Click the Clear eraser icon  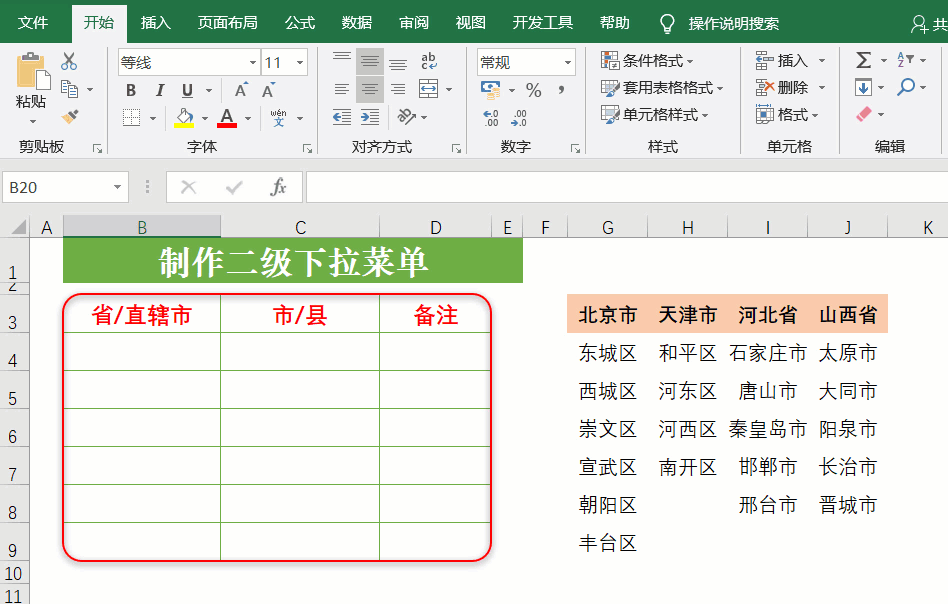(864, 114)
